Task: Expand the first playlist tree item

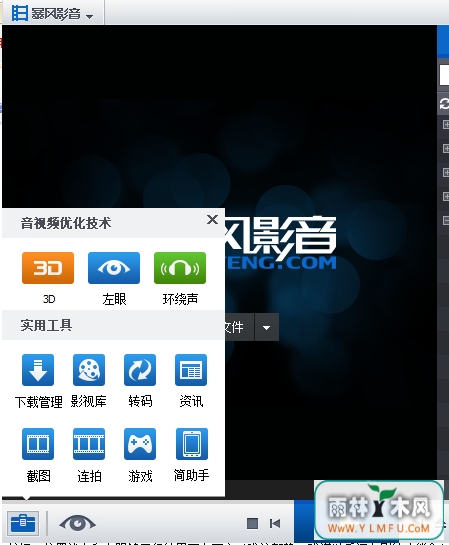Action: click(446, 124)
